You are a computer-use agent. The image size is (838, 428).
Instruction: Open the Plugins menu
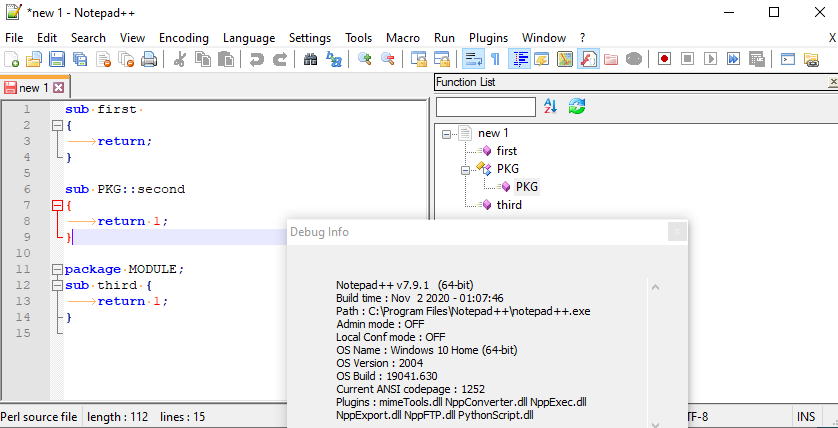tap(488, 38)
